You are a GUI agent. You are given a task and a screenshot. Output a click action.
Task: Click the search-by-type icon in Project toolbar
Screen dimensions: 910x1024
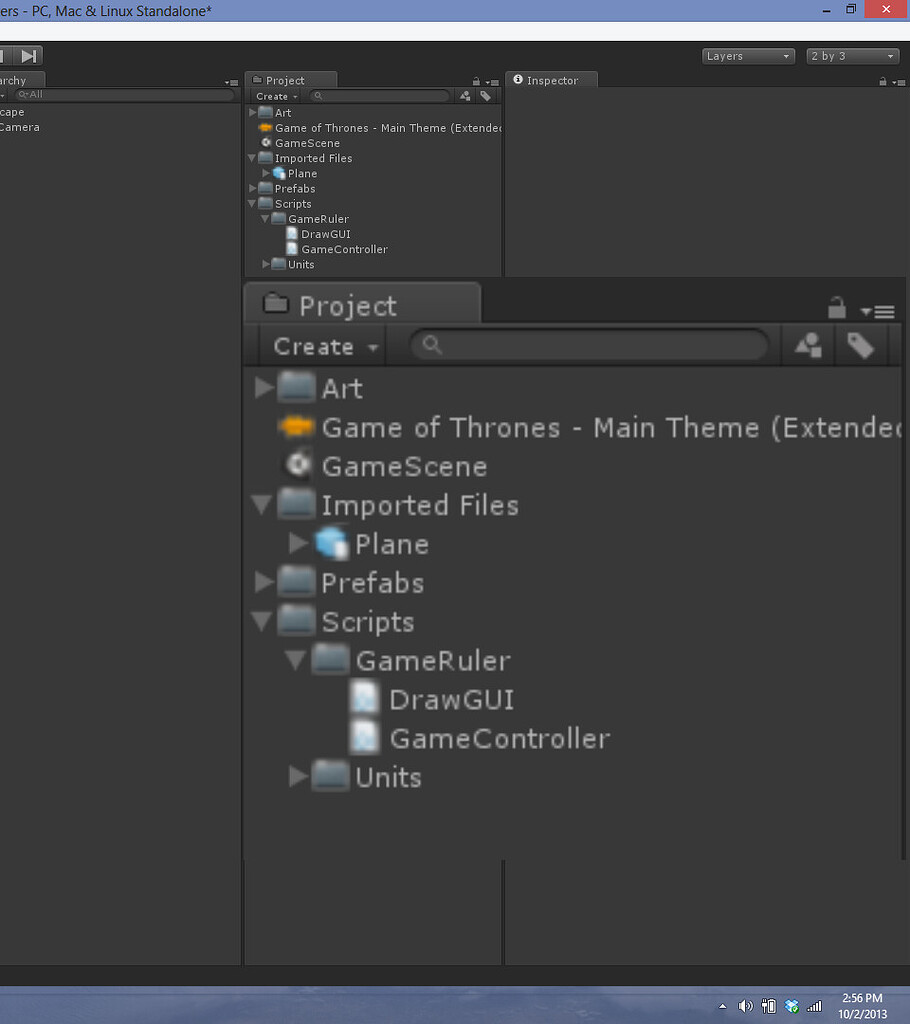(464, 95)
